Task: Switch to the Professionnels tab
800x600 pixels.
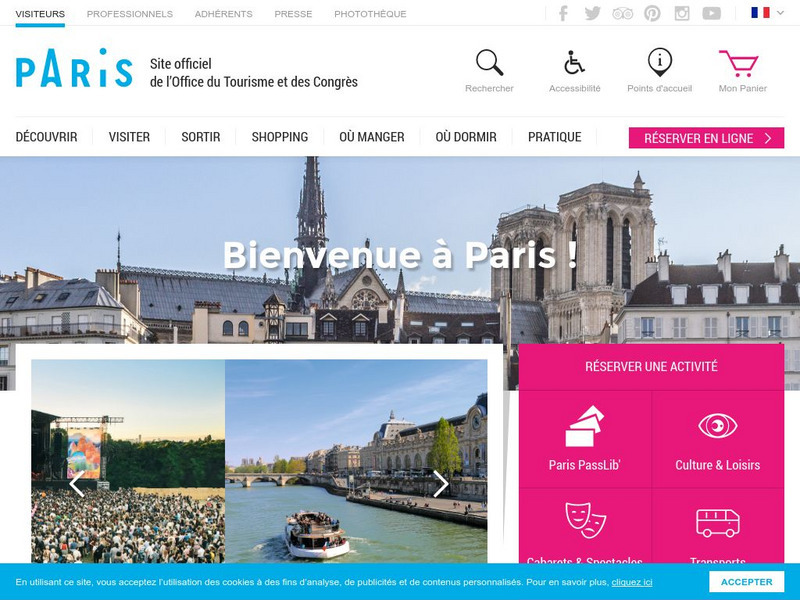Action: tap(130, 14)
